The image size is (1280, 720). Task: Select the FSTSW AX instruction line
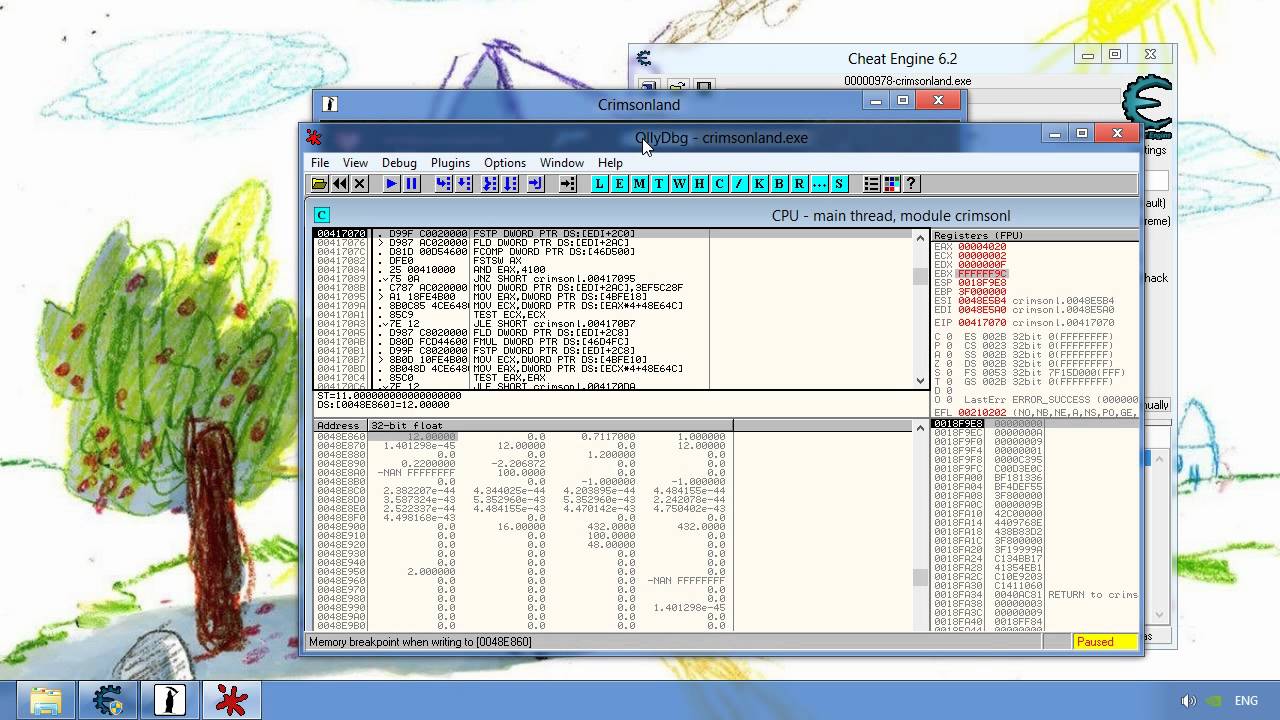tap(498, 261)
